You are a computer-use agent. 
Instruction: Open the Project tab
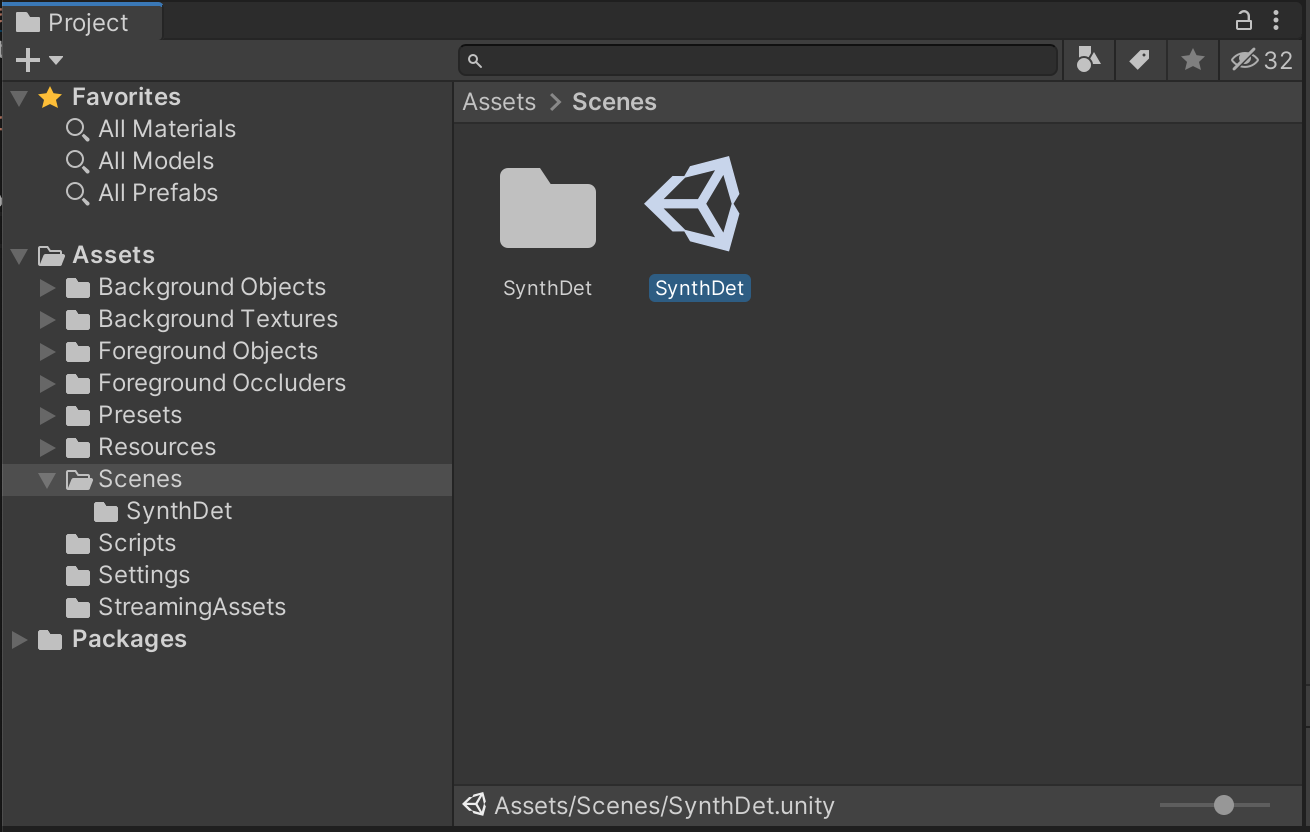[x=80, y=22]
